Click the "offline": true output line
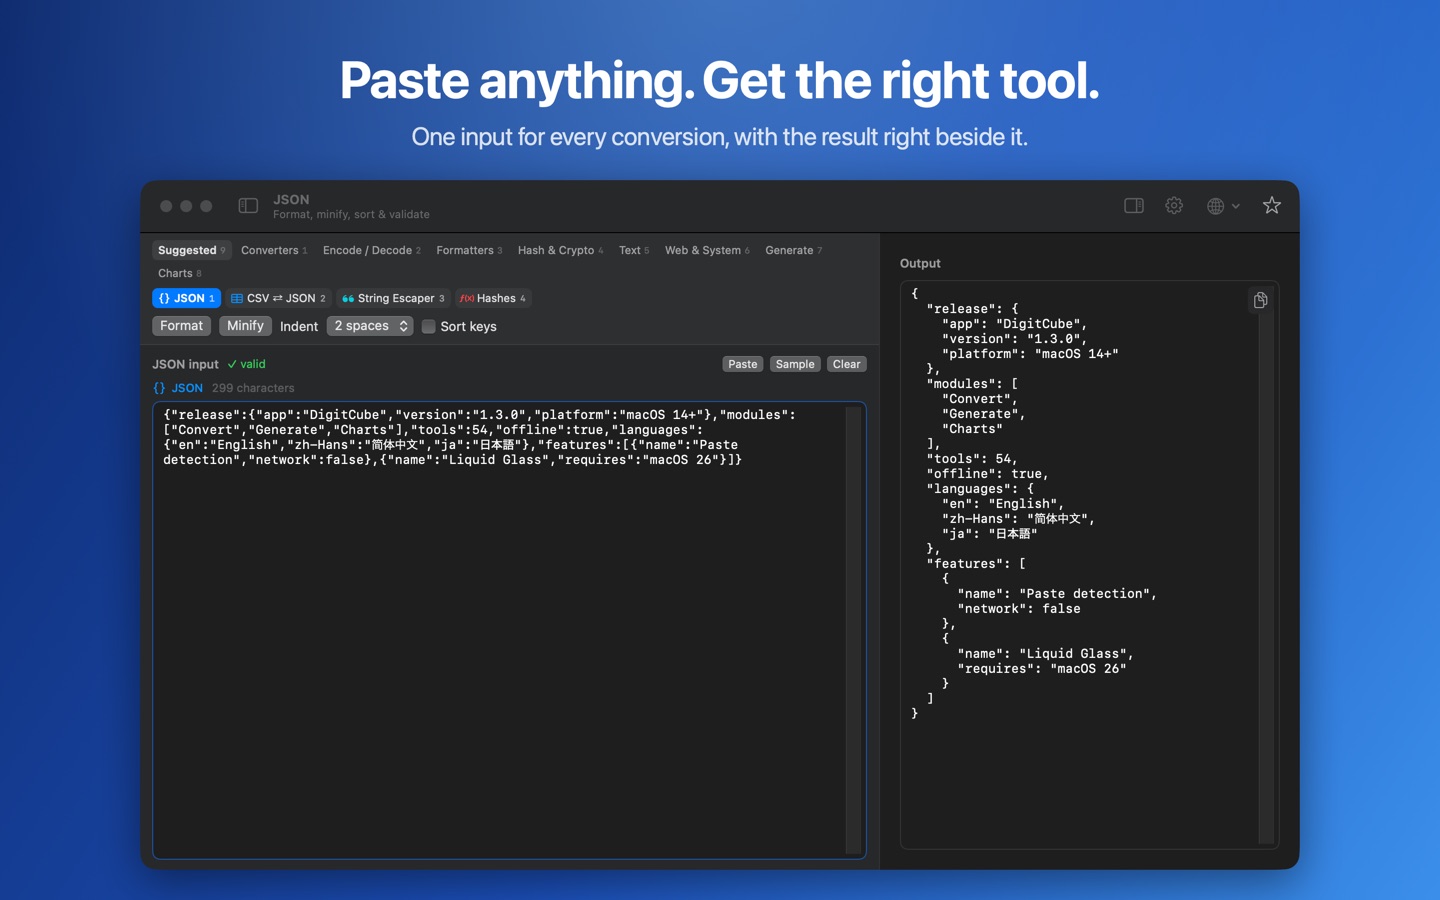 tap(987, 474)
